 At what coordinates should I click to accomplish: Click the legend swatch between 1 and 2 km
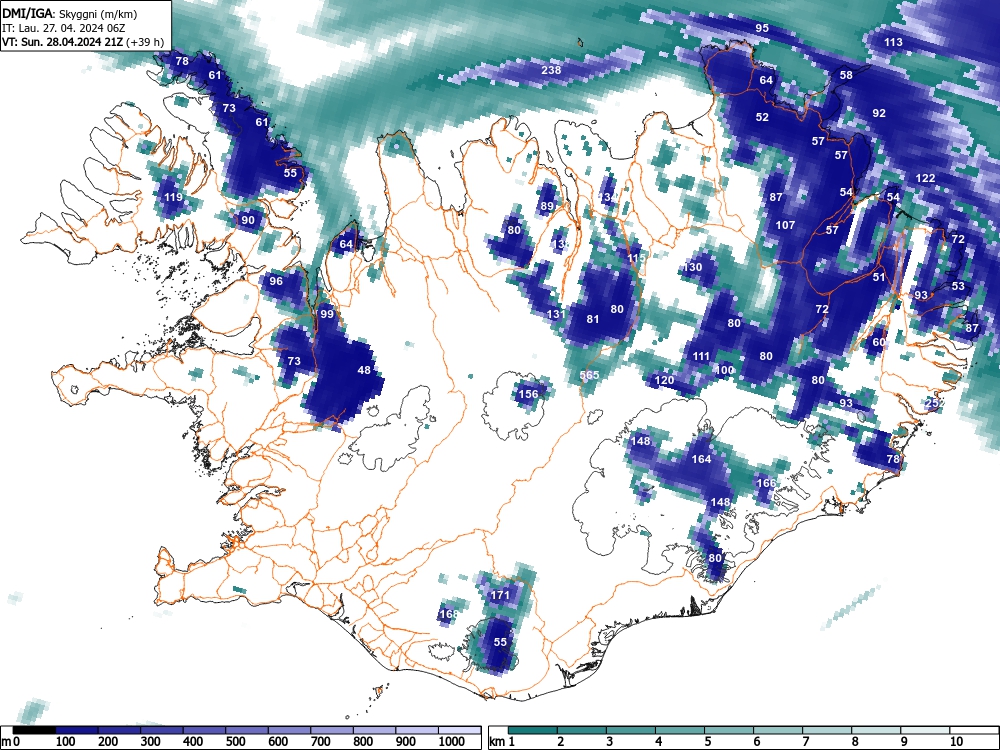533,730
